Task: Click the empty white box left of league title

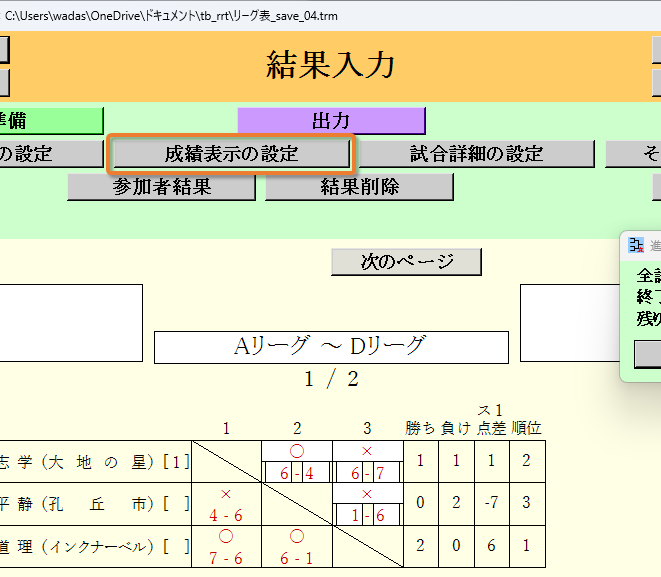Action: (x=71, y=323)
